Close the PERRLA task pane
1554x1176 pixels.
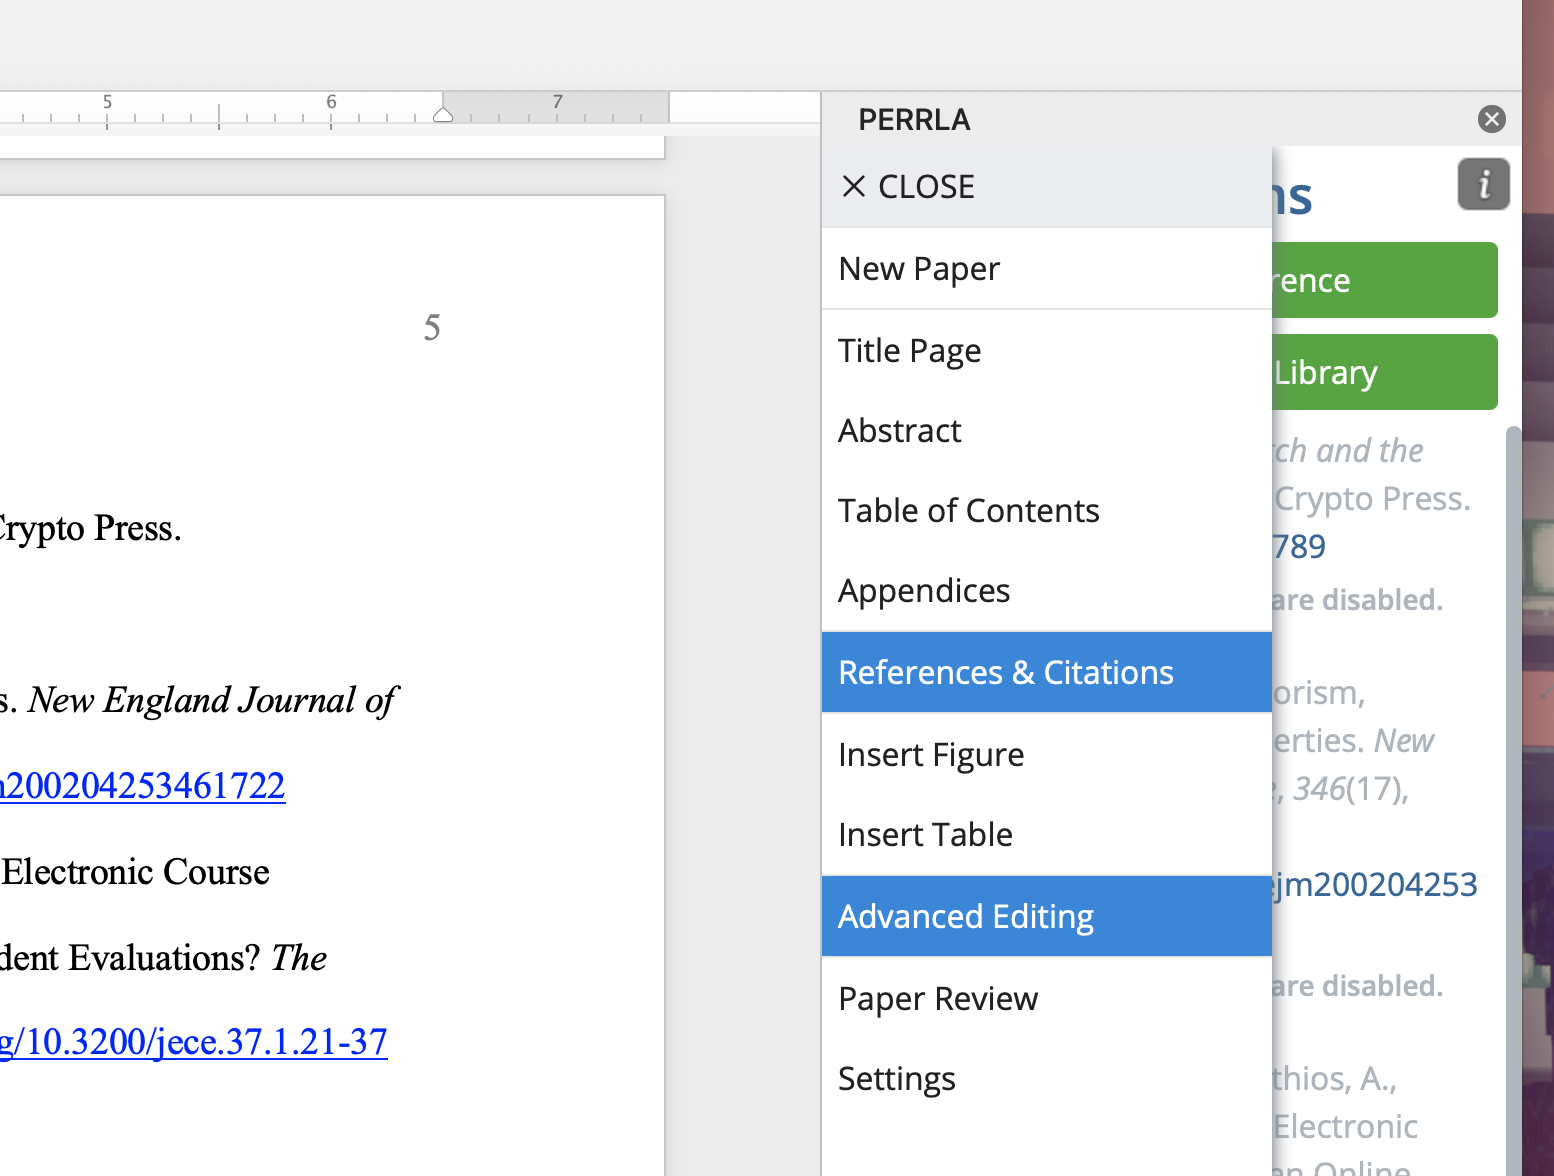point(1491,119)
